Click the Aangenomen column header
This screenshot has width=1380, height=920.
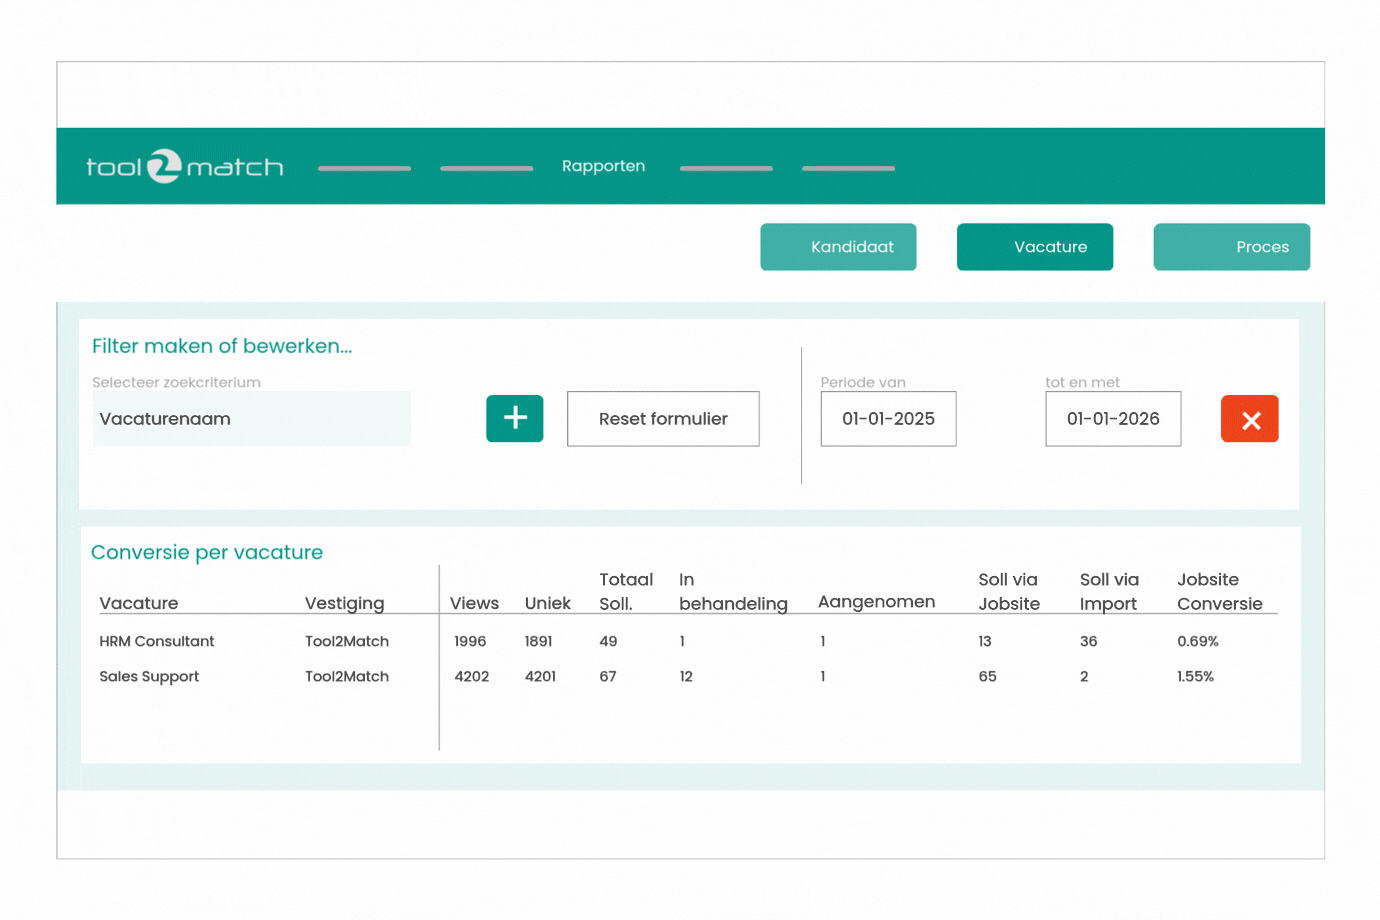coord(876,602)
